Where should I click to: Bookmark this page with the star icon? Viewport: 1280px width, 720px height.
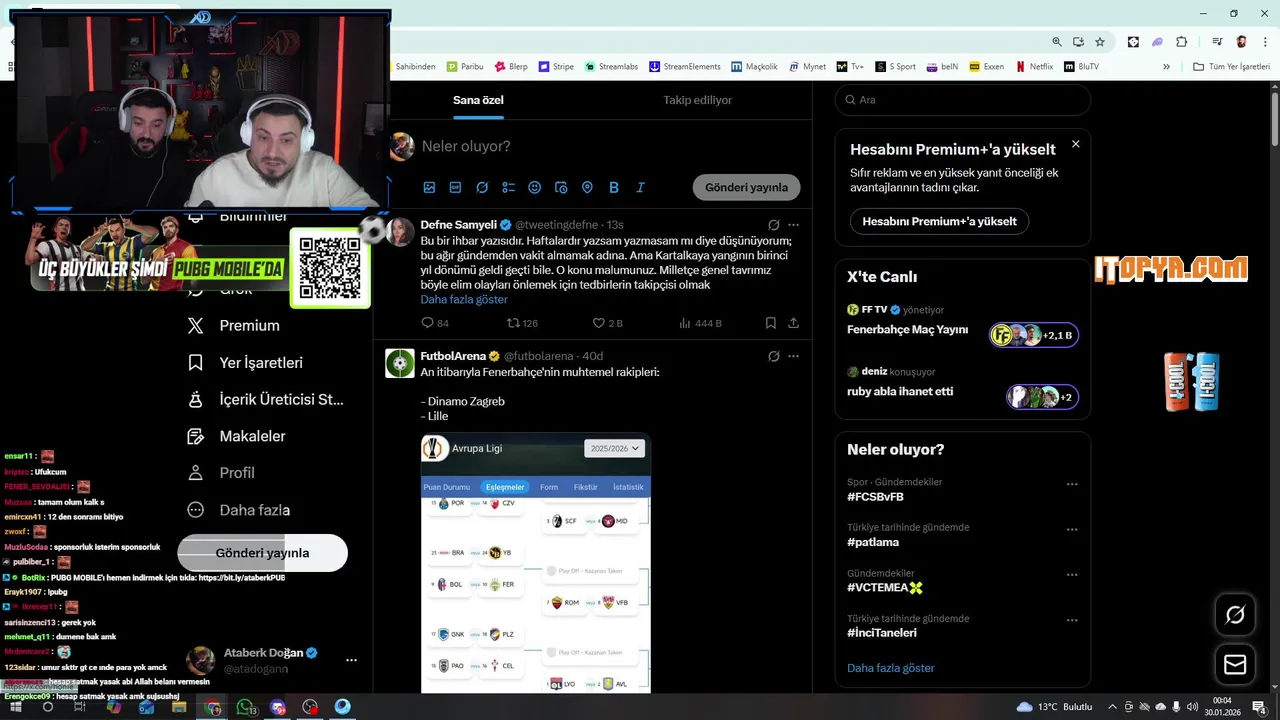coord(1100,42)
